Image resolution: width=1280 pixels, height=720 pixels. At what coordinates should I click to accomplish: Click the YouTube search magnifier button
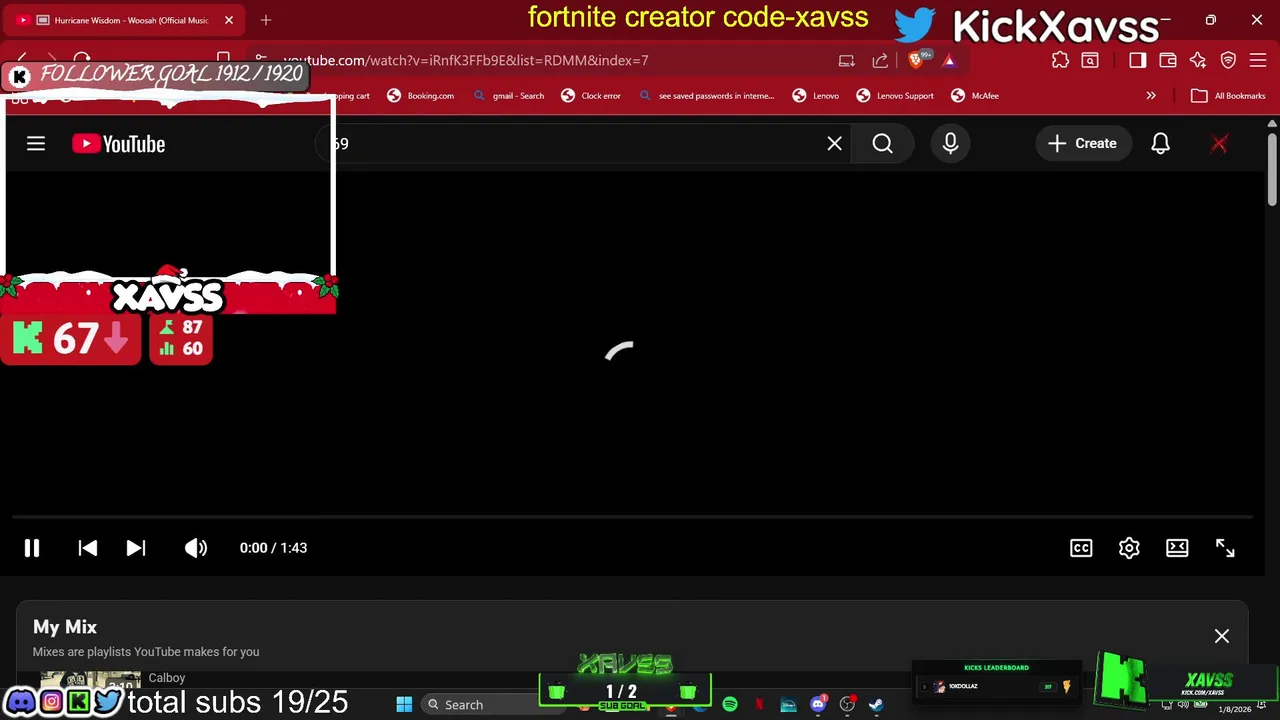tap(882, 144)
